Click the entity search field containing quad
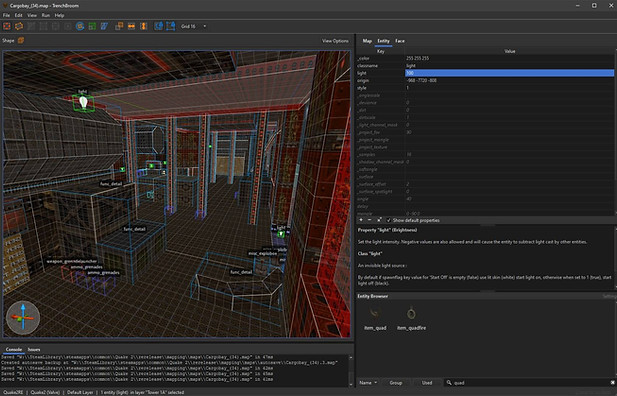 point(527,383)
